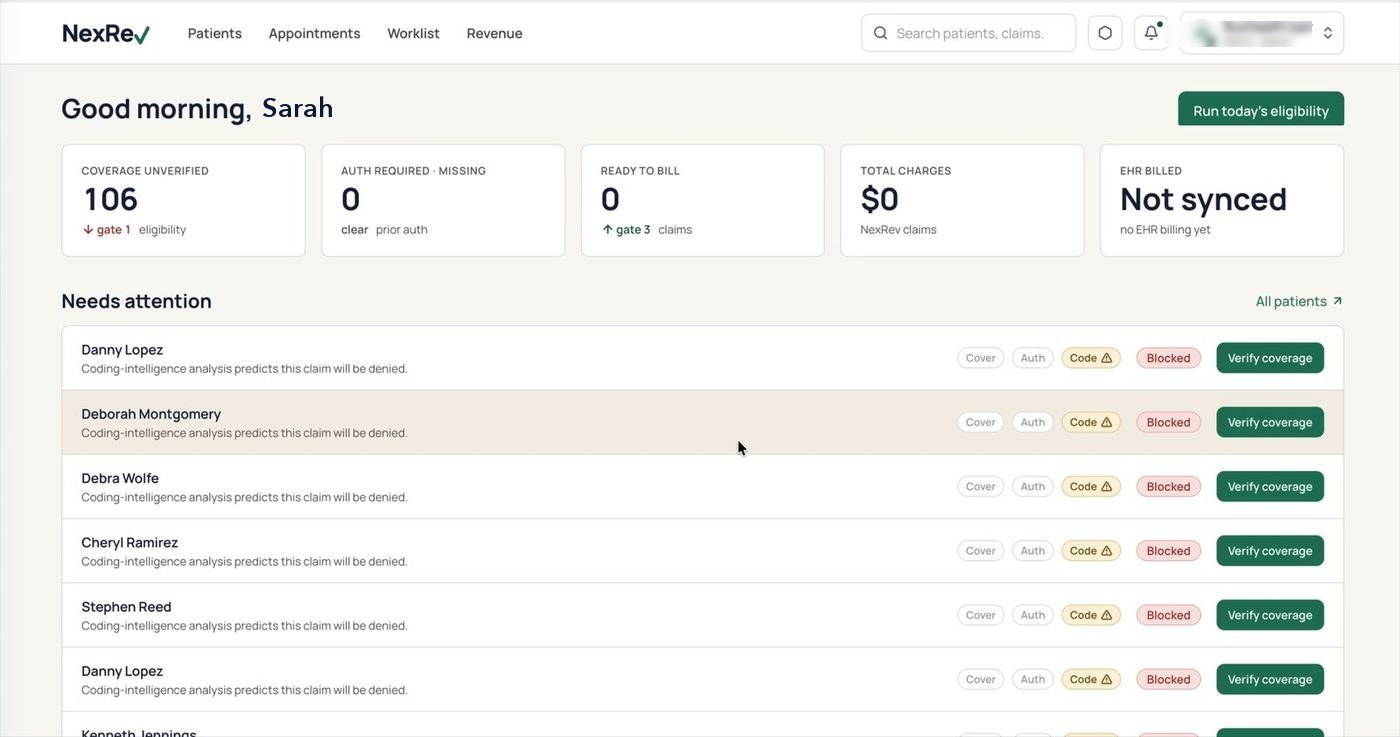This screenshot has height=737, width=1400.
Task: Click the Cover pill for Deborah Montgomery
Action: 980,422
